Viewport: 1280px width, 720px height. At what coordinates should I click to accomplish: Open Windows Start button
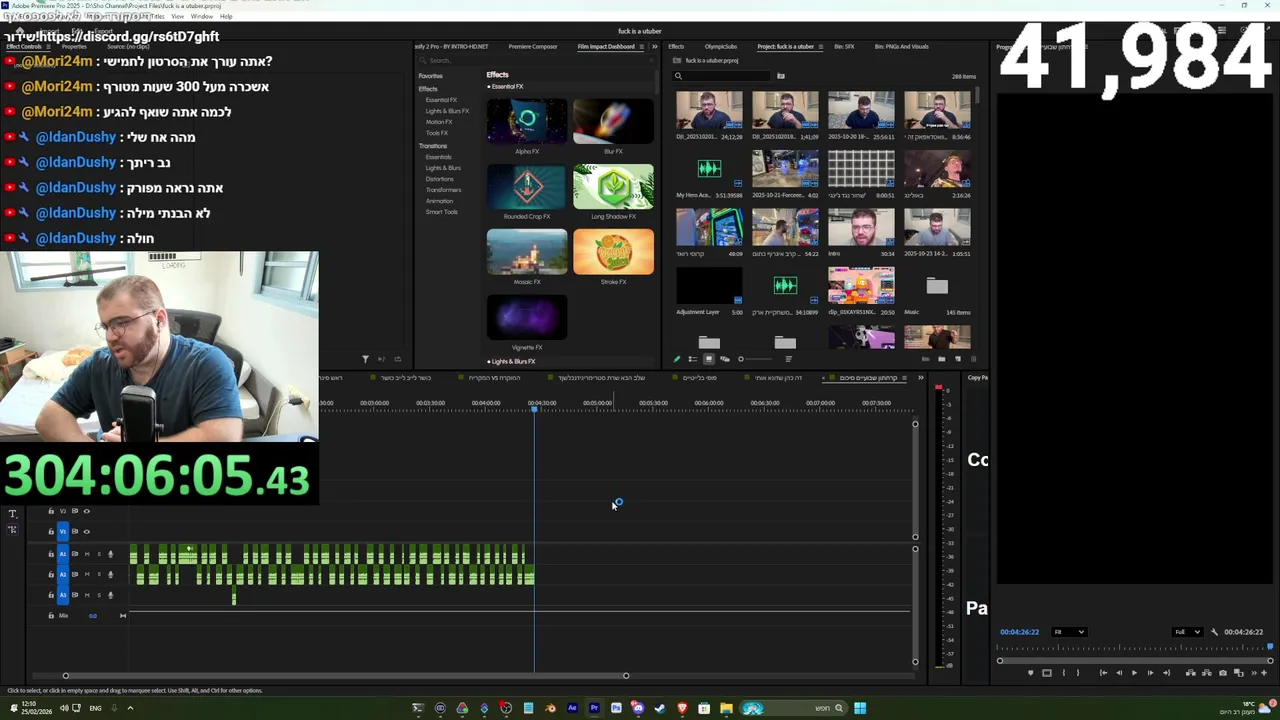[860, 709]
